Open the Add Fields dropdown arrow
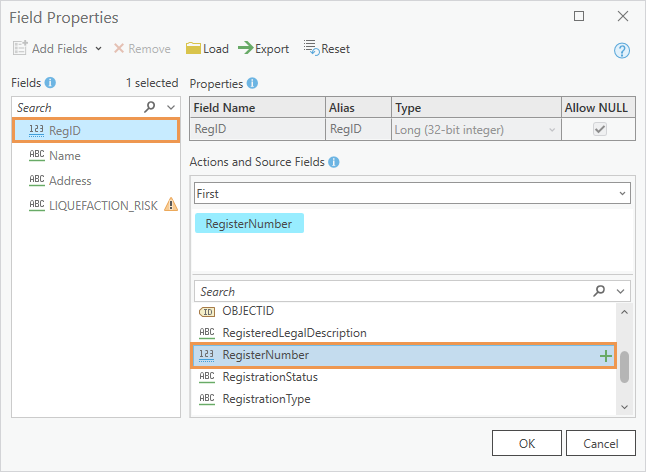 pyautogui.click(x=98, y=48)
